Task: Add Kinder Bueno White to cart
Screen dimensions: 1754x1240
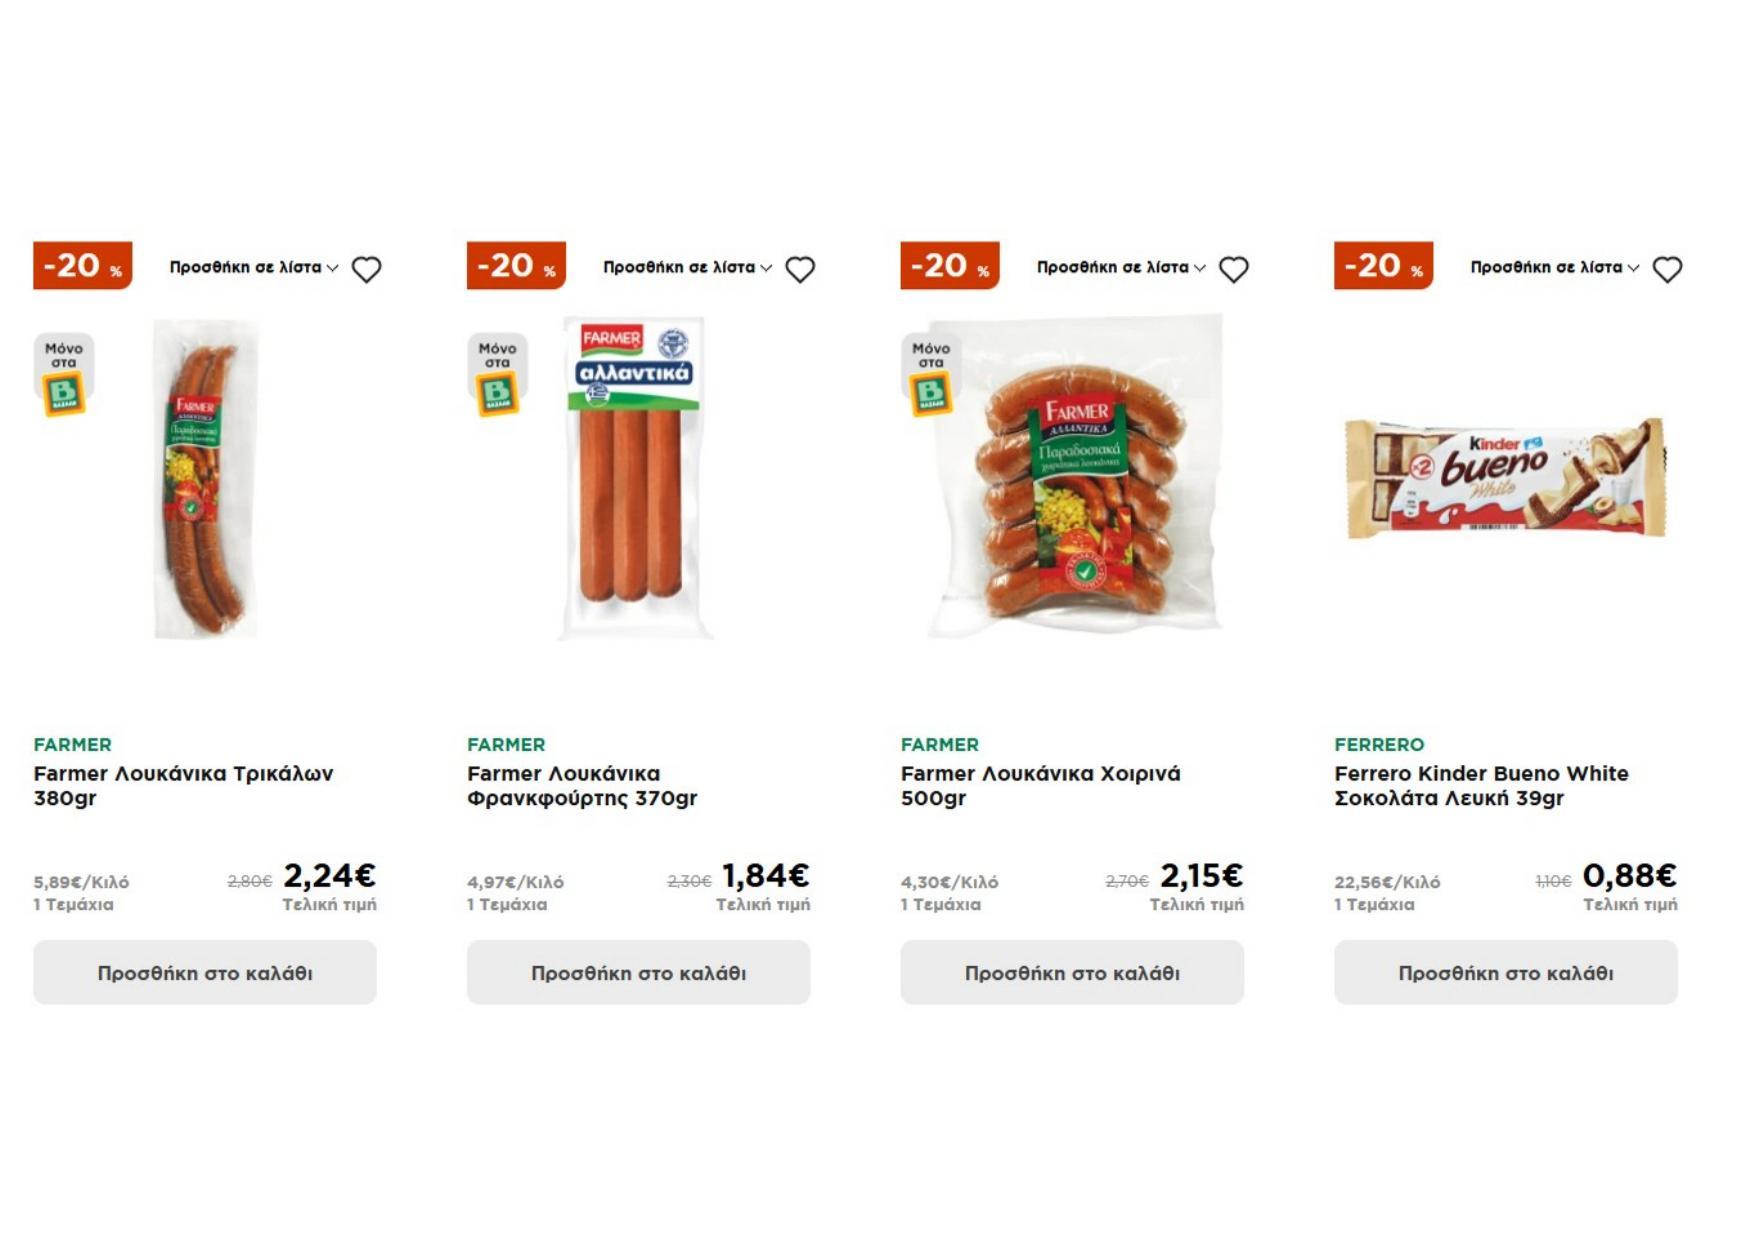Action: (x=1505, y=972)
